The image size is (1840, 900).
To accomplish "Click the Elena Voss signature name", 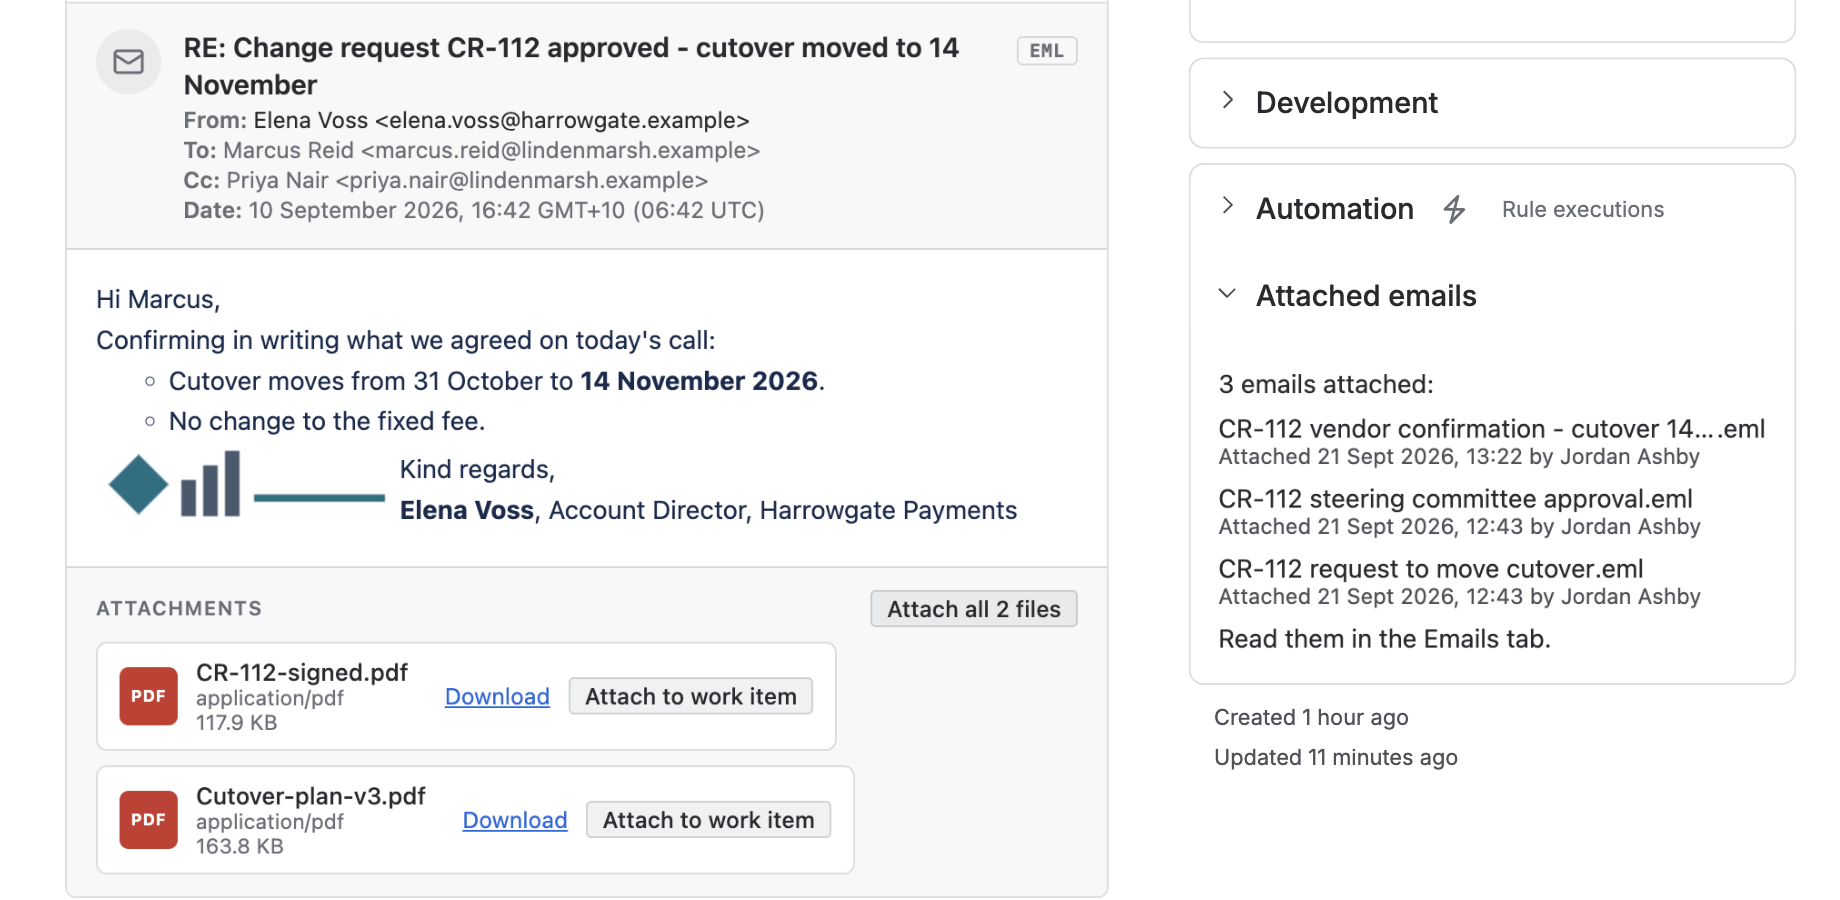I will (x=467, y=510).
